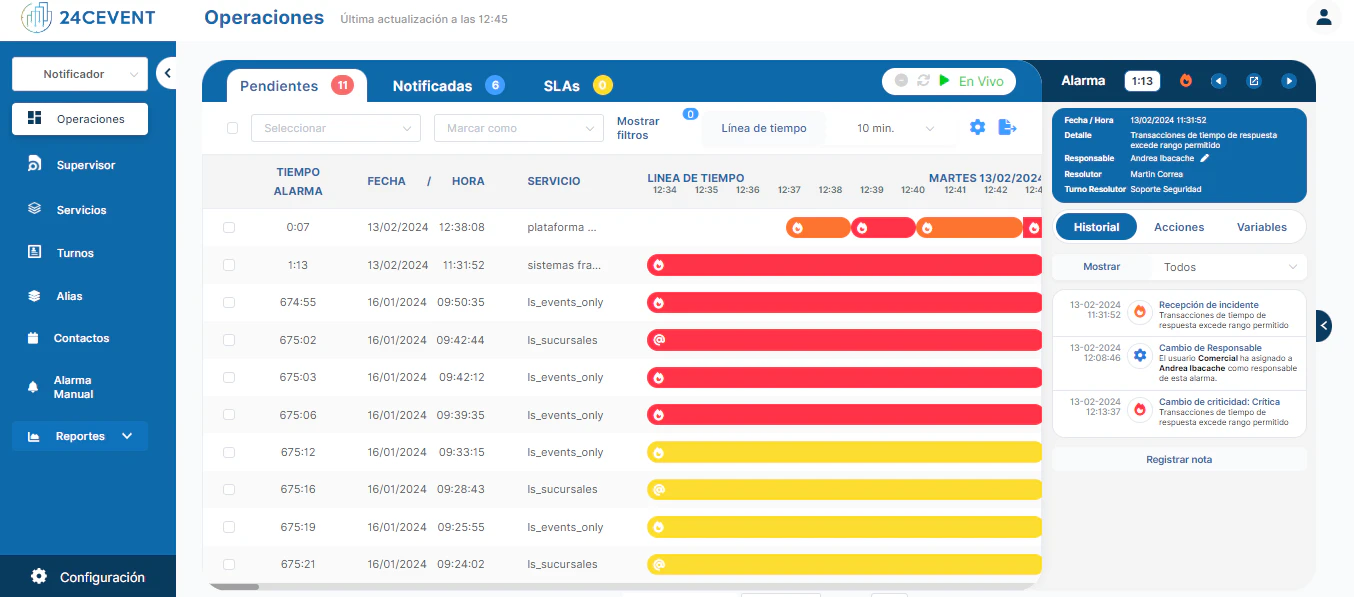
Task: Open the Acciones tab in the alarm panel
Action: [1178, 227]
